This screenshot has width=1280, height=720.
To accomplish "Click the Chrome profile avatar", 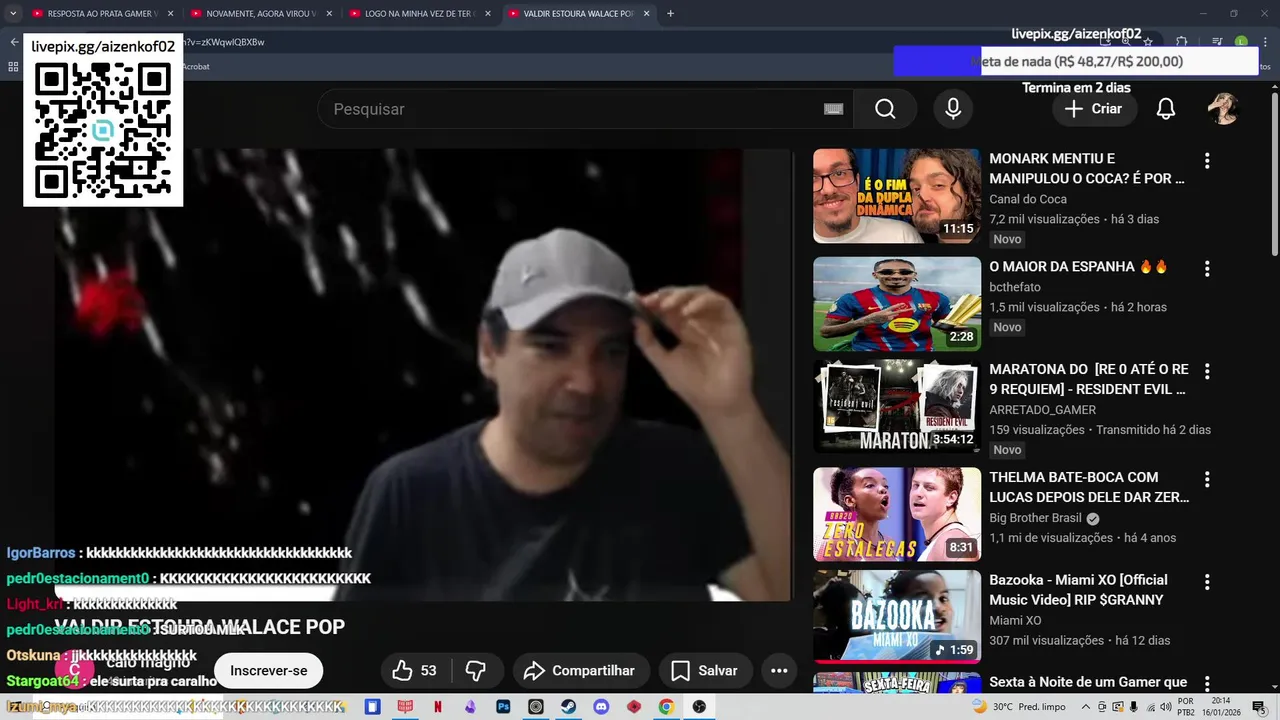I will tap(1241, 42).
